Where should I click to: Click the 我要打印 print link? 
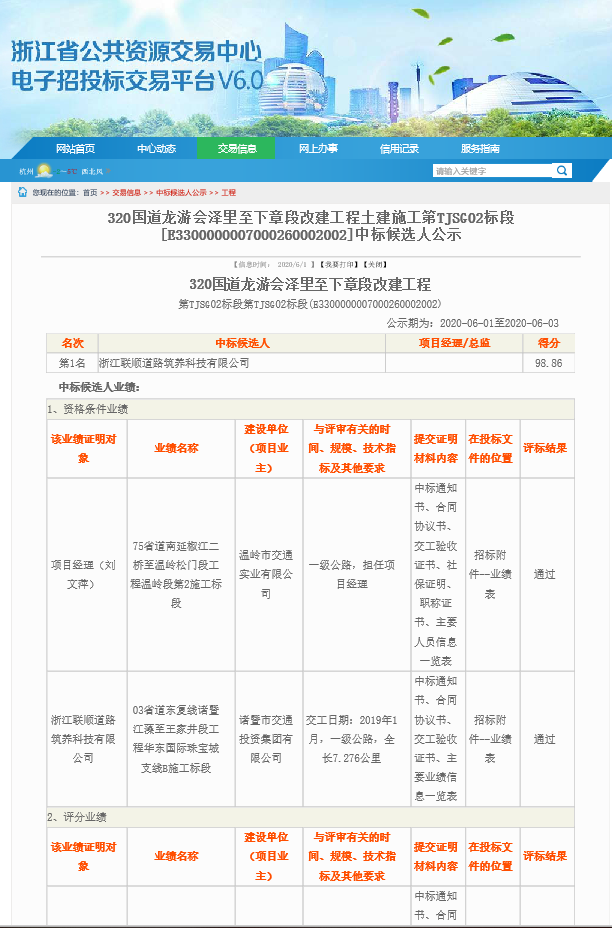337,264
